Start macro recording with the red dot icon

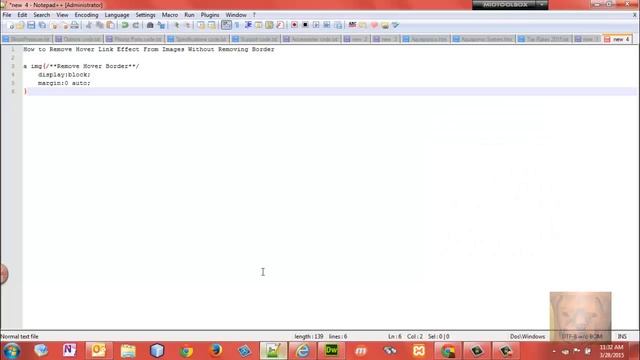point(294,25)
